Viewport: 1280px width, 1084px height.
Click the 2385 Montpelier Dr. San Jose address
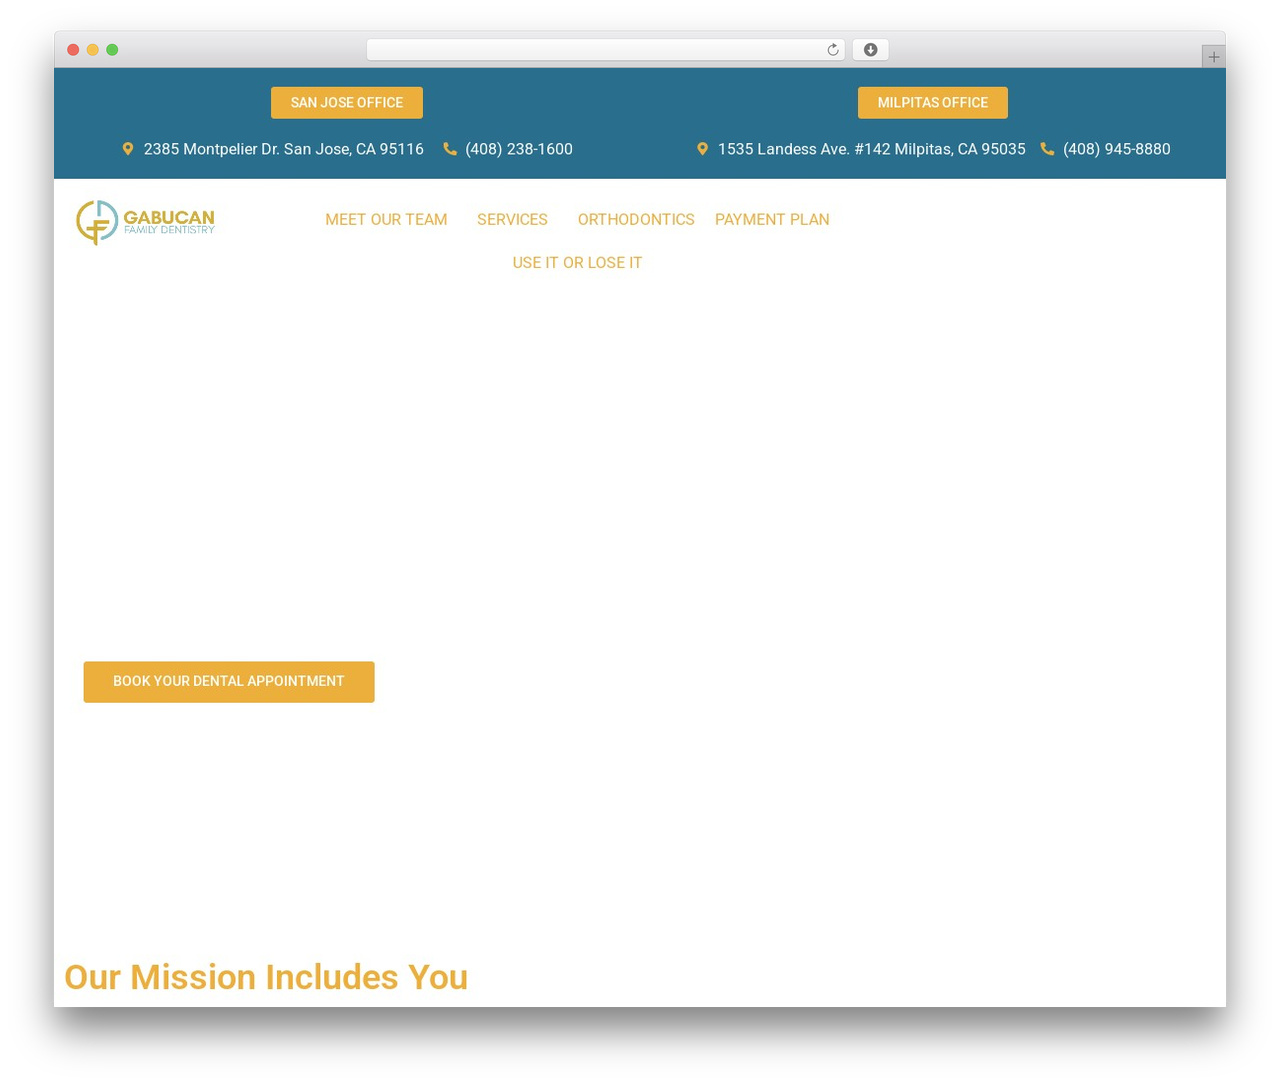(x=284, y=149)
